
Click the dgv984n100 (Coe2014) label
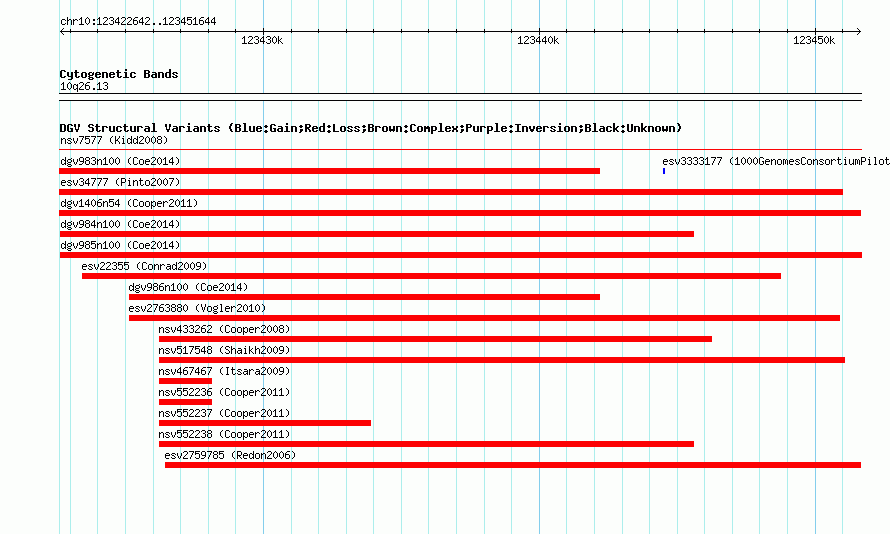(120, 224)
